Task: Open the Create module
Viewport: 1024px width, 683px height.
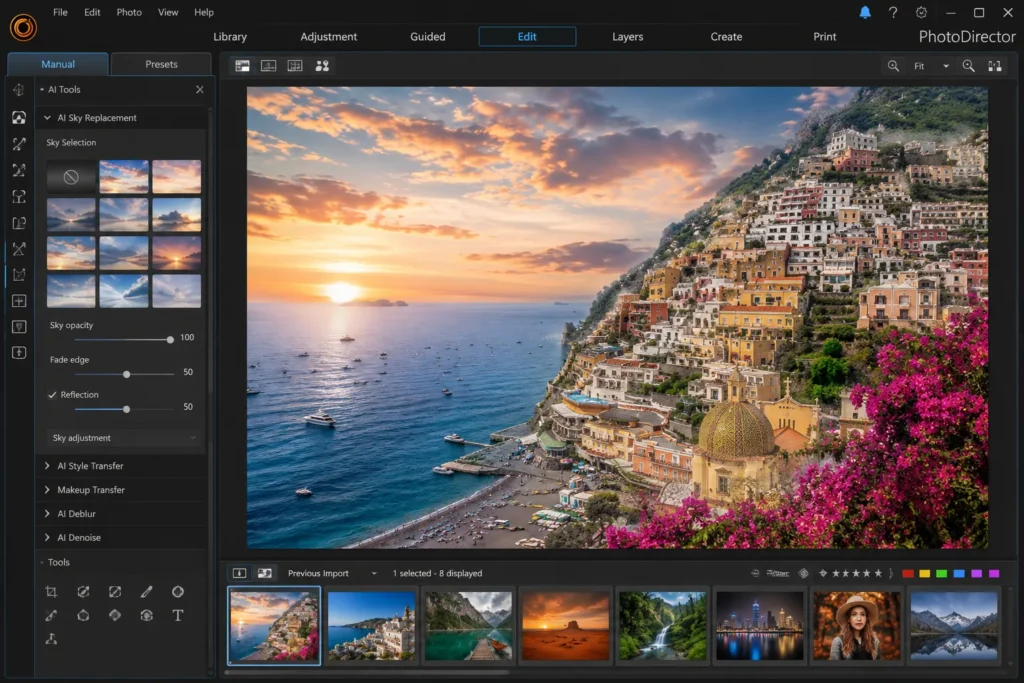Action: click(x=726, y=37)
